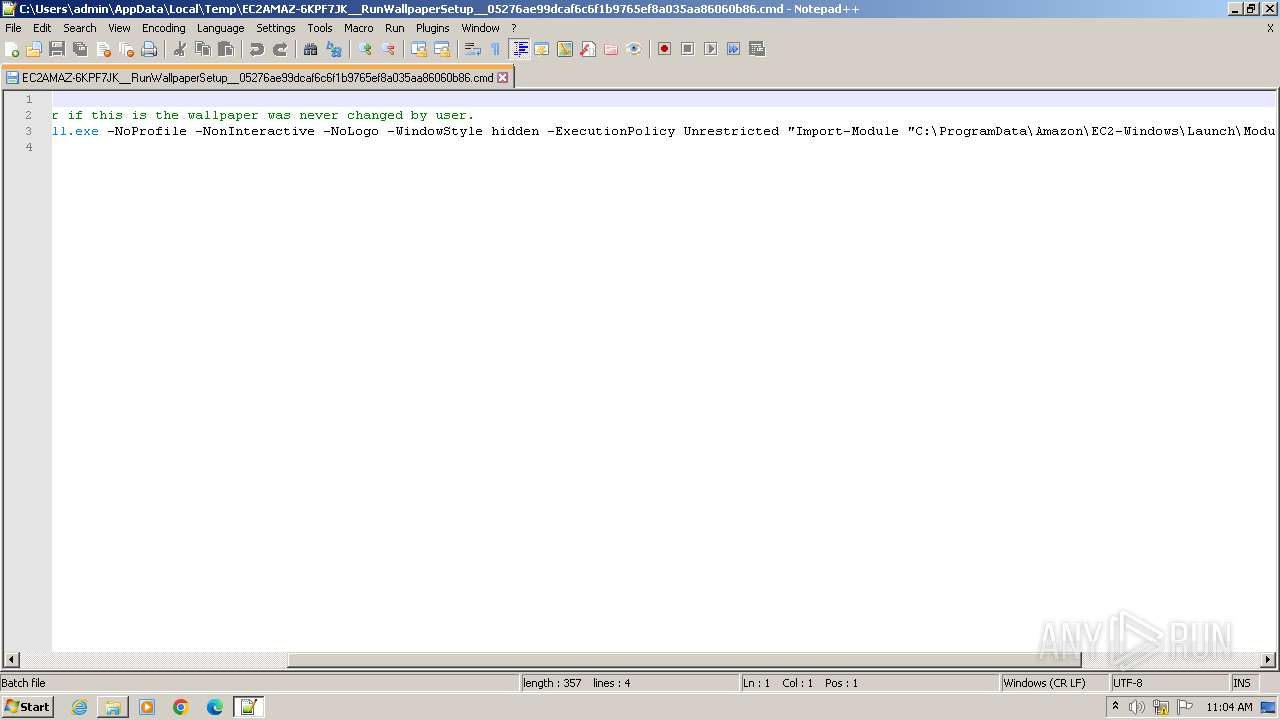Image resolution: width=1280 pixels, height=720 pixels.
Task: Open the Window menu
Action: pyautogui.click(x=480, y=28)
